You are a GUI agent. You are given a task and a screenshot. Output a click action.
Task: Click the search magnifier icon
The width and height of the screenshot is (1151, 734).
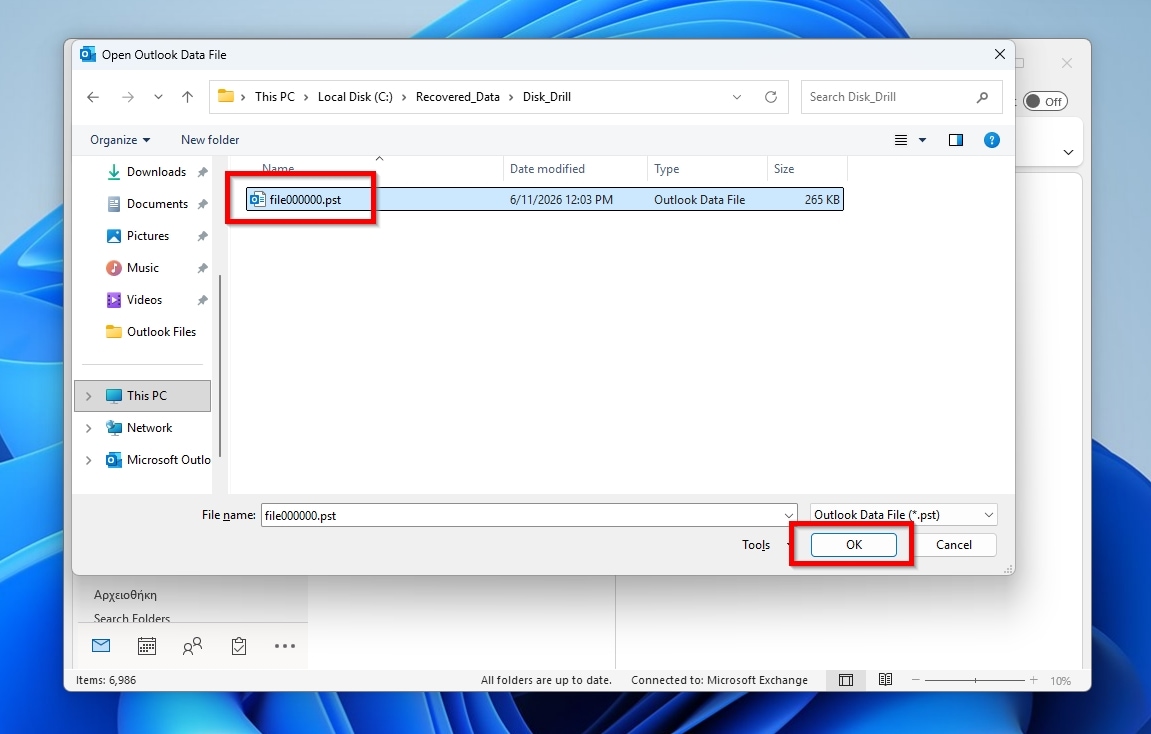tap(982, 97)
